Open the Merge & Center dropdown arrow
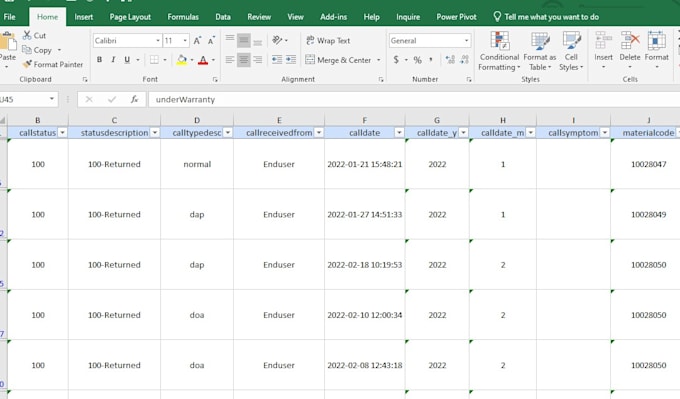 coord(379,60)
